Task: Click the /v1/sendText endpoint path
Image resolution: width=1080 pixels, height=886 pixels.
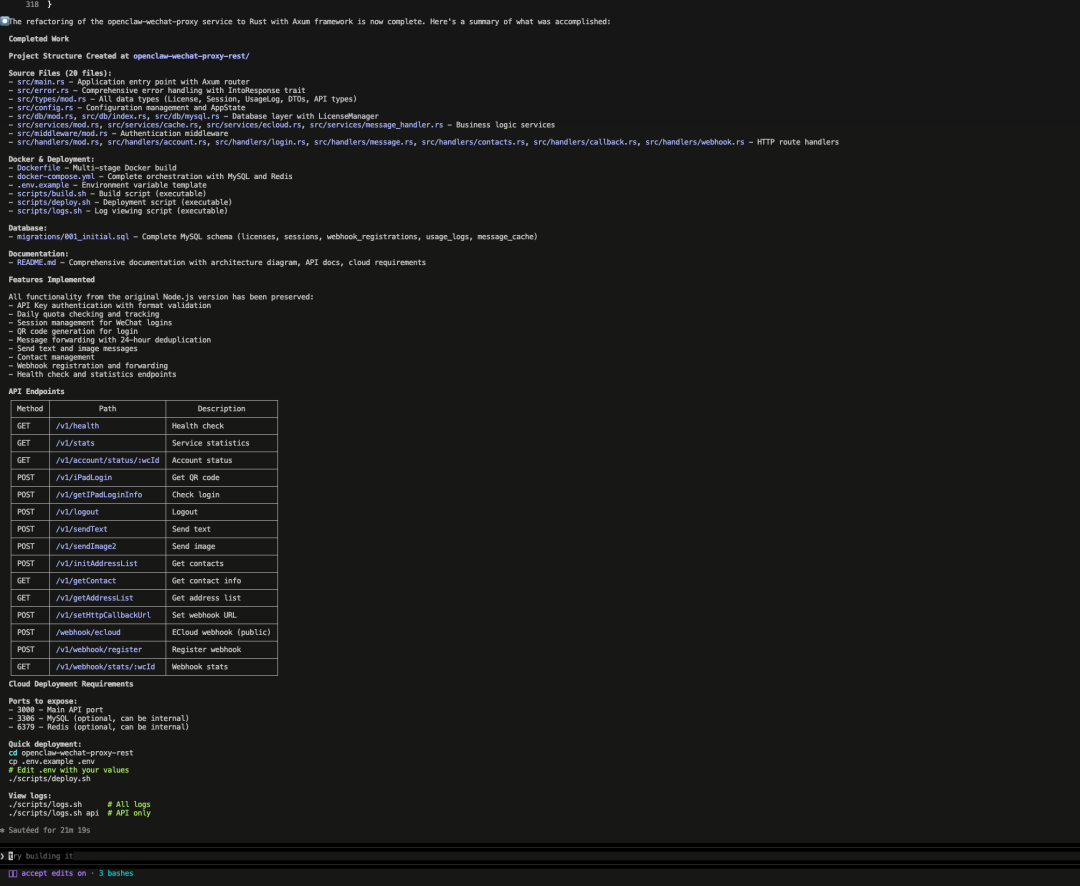Action: click(81, 529)
